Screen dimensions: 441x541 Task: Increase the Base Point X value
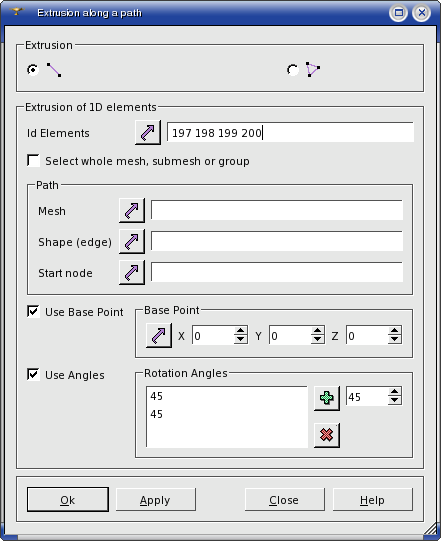[241, 331]
